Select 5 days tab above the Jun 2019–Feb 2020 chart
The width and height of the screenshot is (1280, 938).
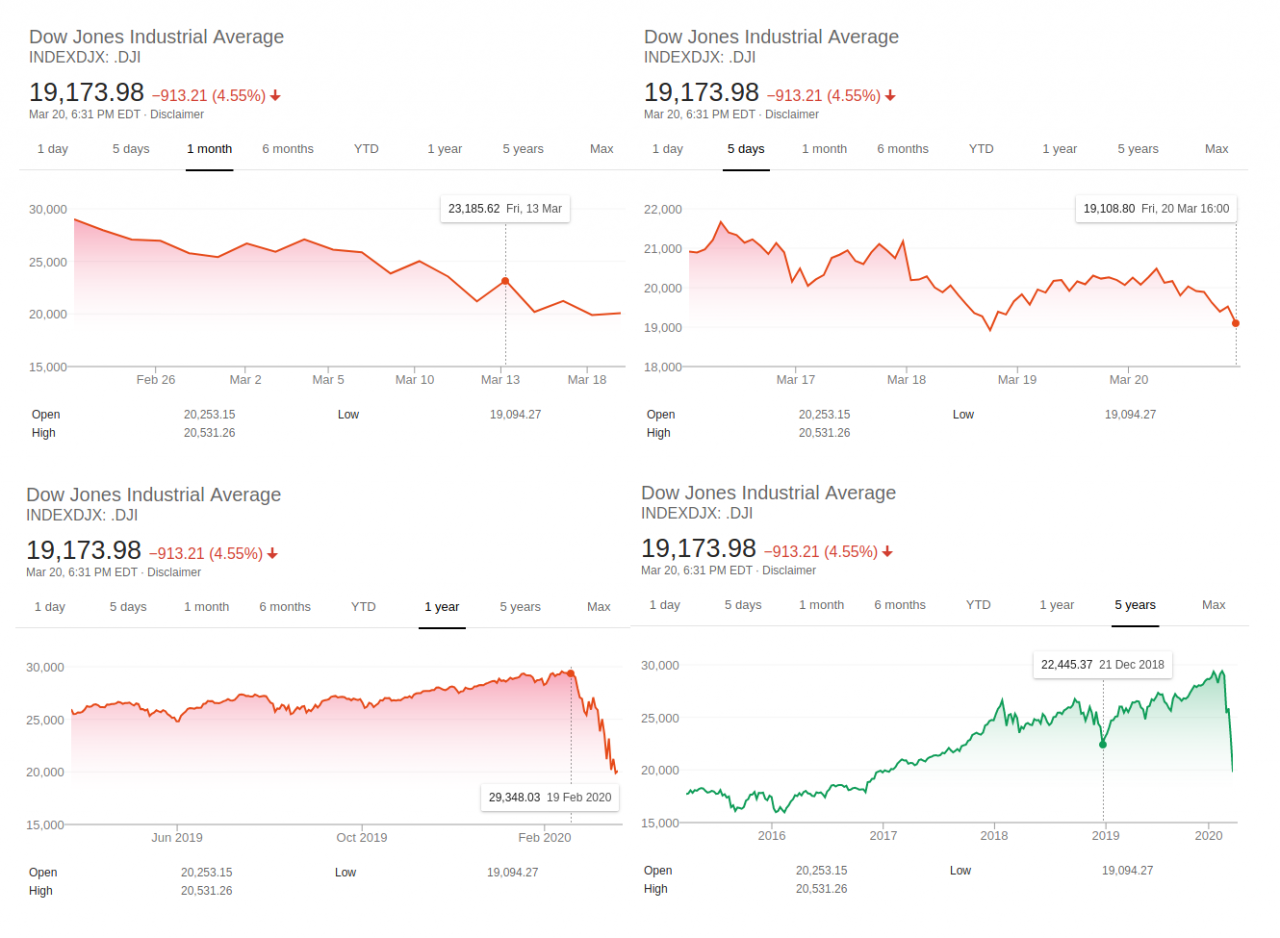click(127, 607)
